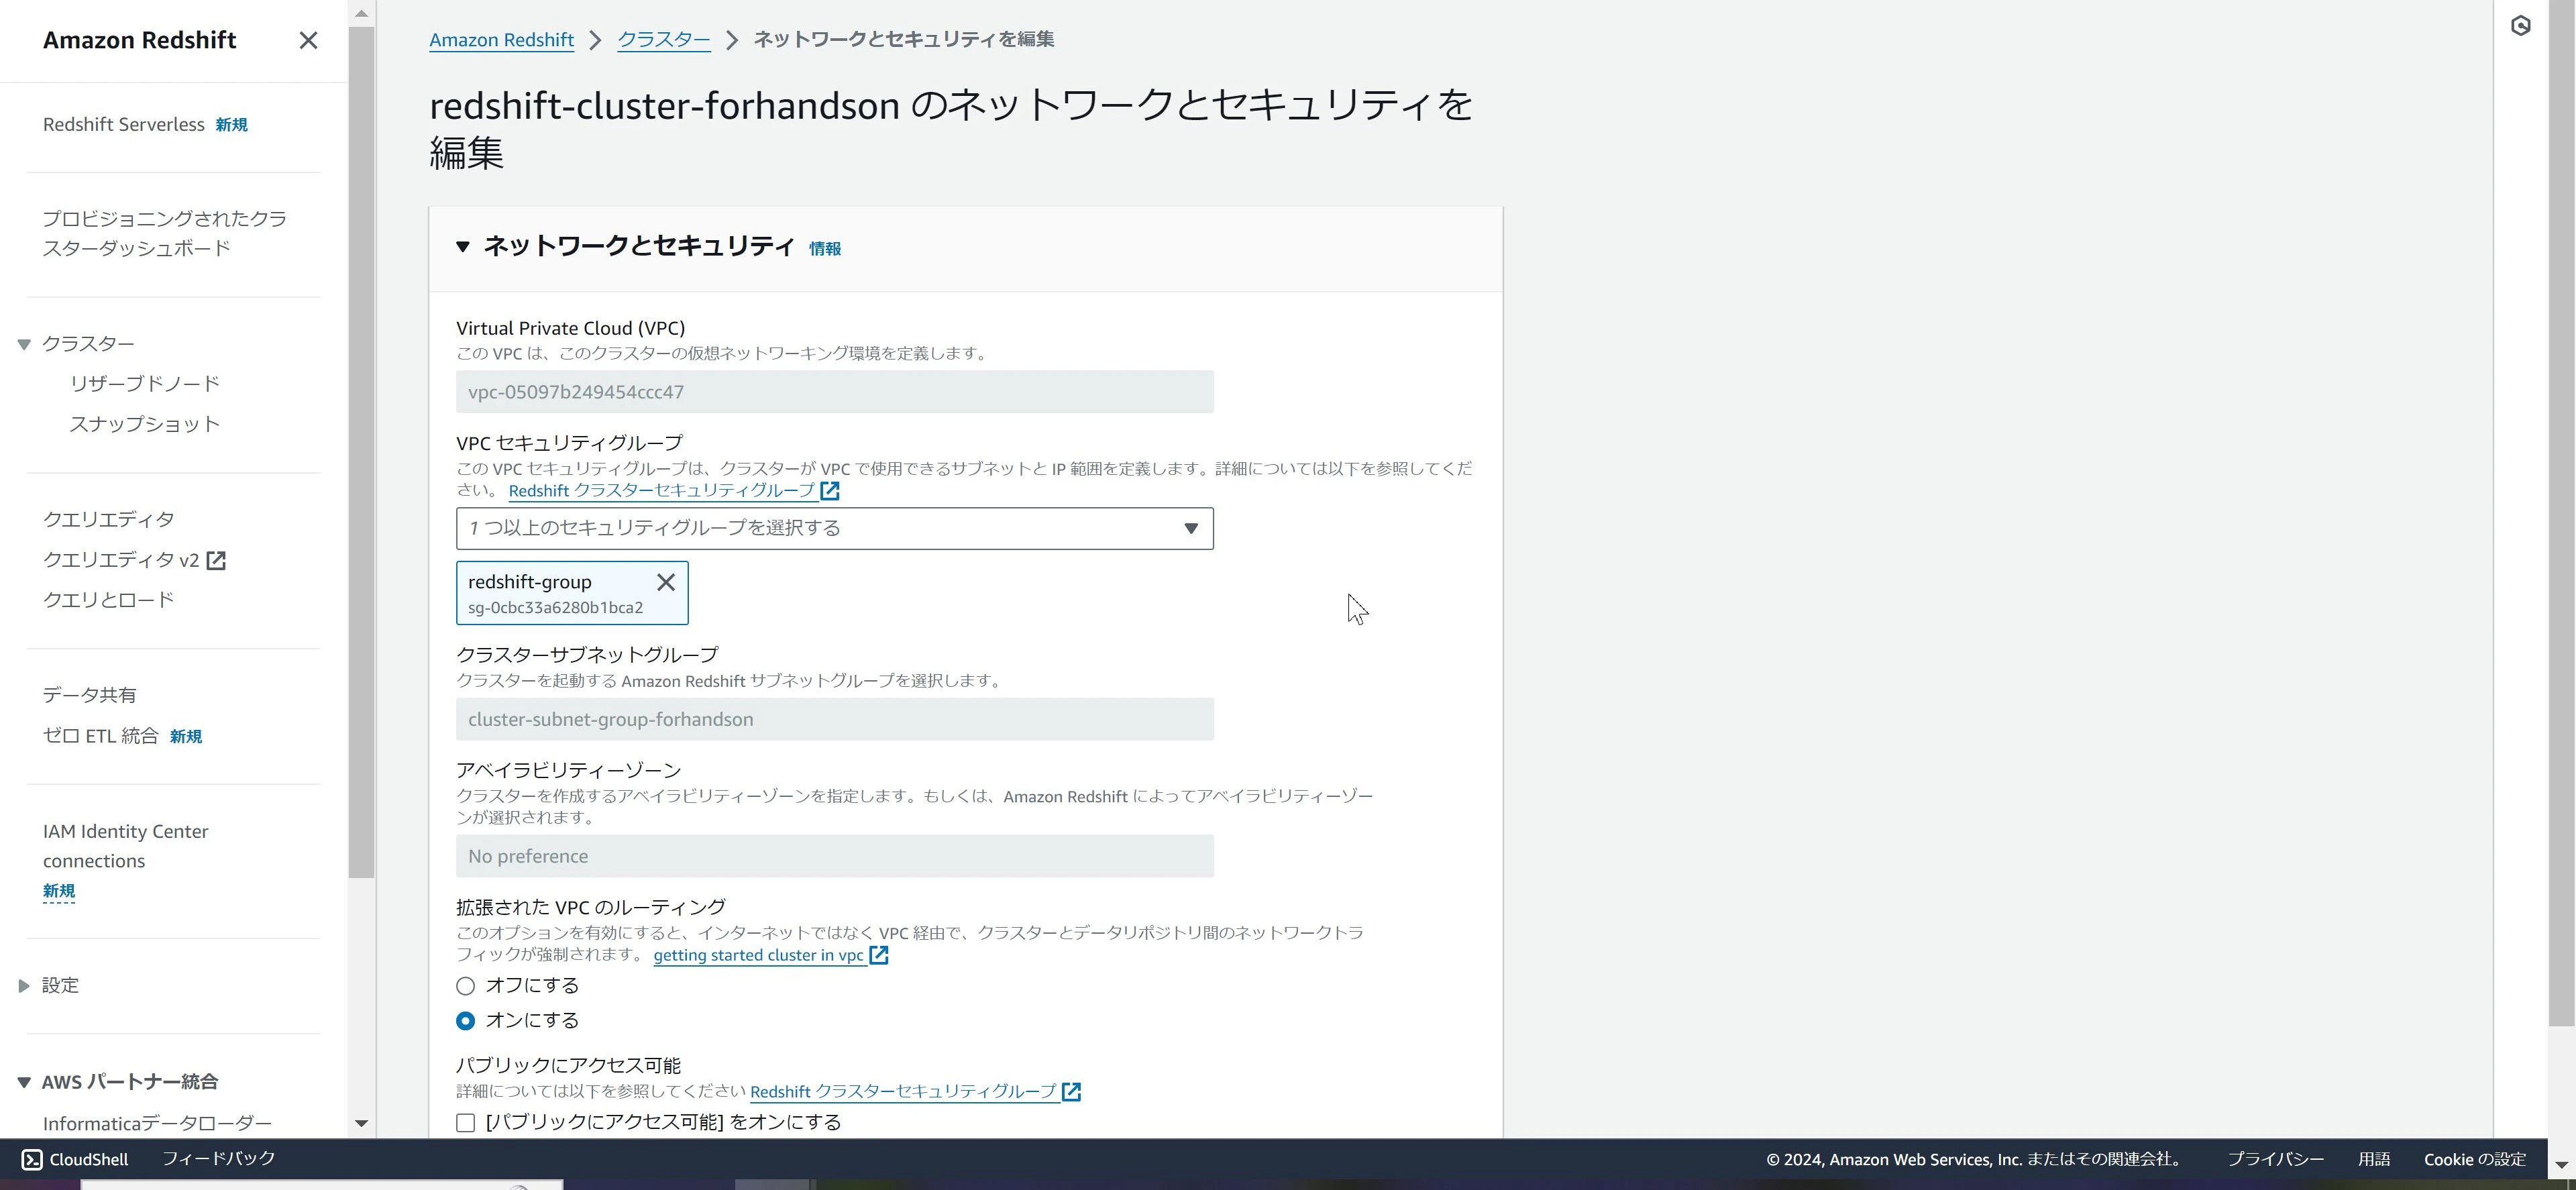
Task: Open ゼロ ETL 統合 page
Action: coord(100,736)
